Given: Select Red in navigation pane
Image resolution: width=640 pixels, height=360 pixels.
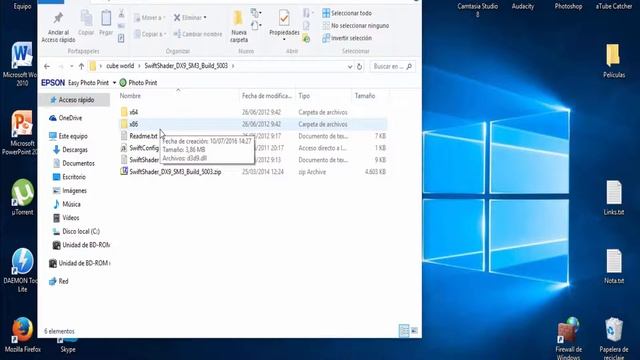Looking at the screenshot, I should pyautogui.click(x=59, y=281).
